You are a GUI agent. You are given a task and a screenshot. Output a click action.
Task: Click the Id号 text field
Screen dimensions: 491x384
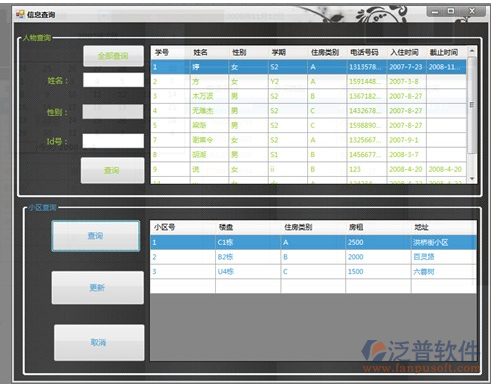click(x=113, y=141)
